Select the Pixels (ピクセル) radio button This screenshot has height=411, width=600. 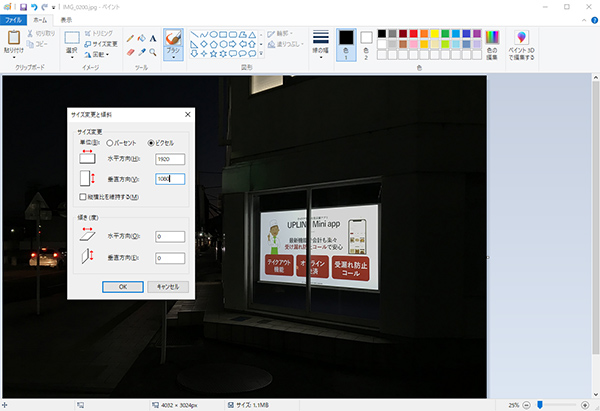click(151, 143)
